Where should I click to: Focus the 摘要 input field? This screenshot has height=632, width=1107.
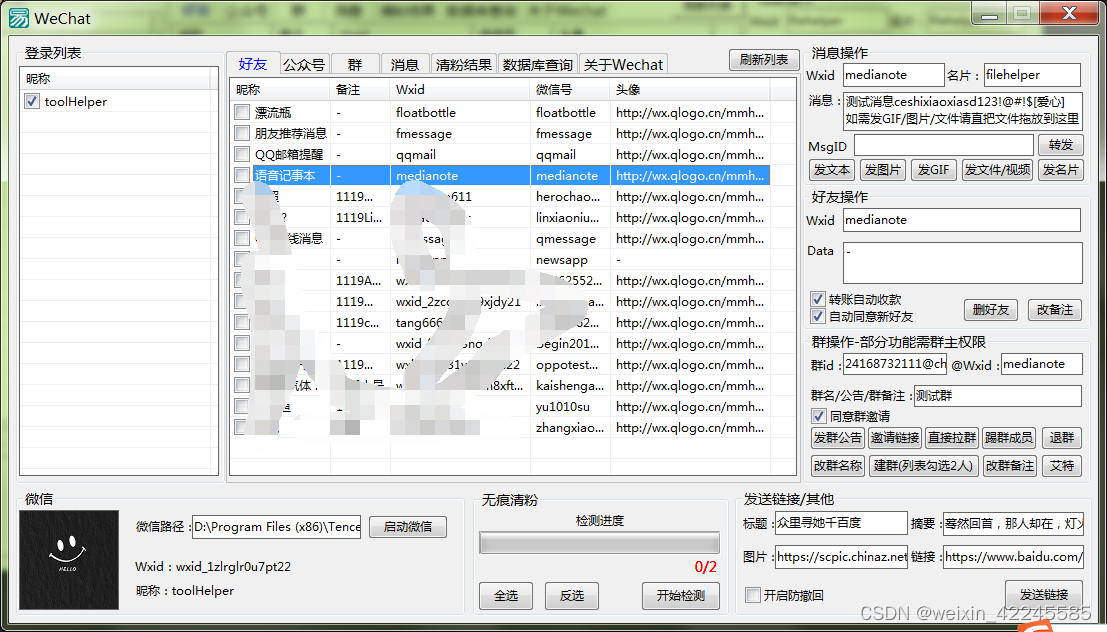[1013, 523]
